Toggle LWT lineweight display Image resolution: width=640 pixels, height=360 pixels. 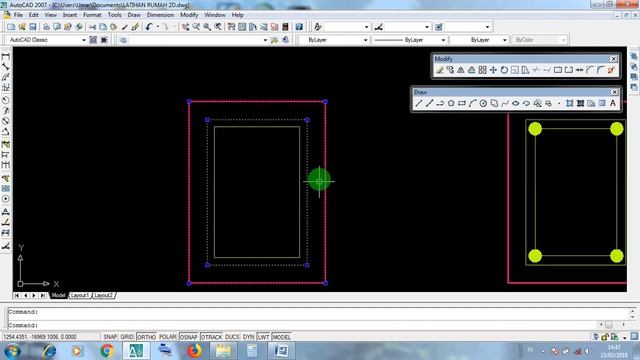(x=263, y=337)
